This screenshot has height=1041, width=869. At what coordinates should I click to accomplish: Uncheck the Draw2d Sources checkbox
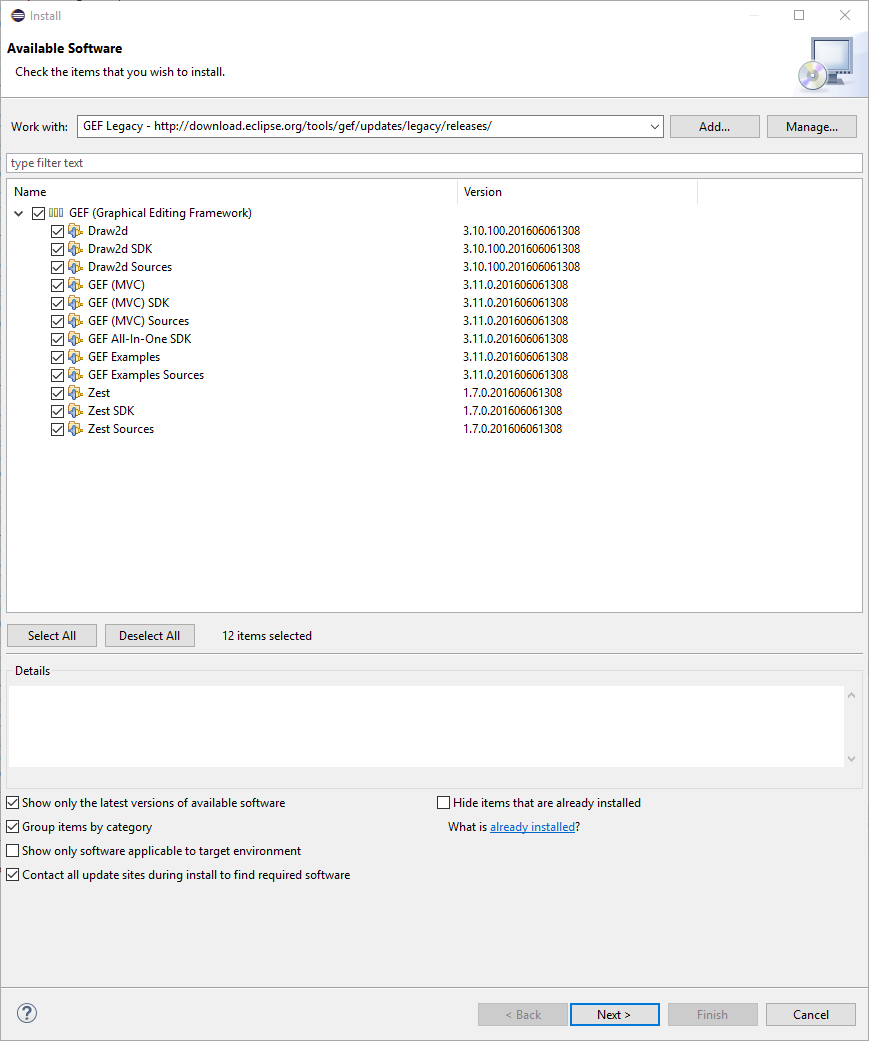[58, 267]
